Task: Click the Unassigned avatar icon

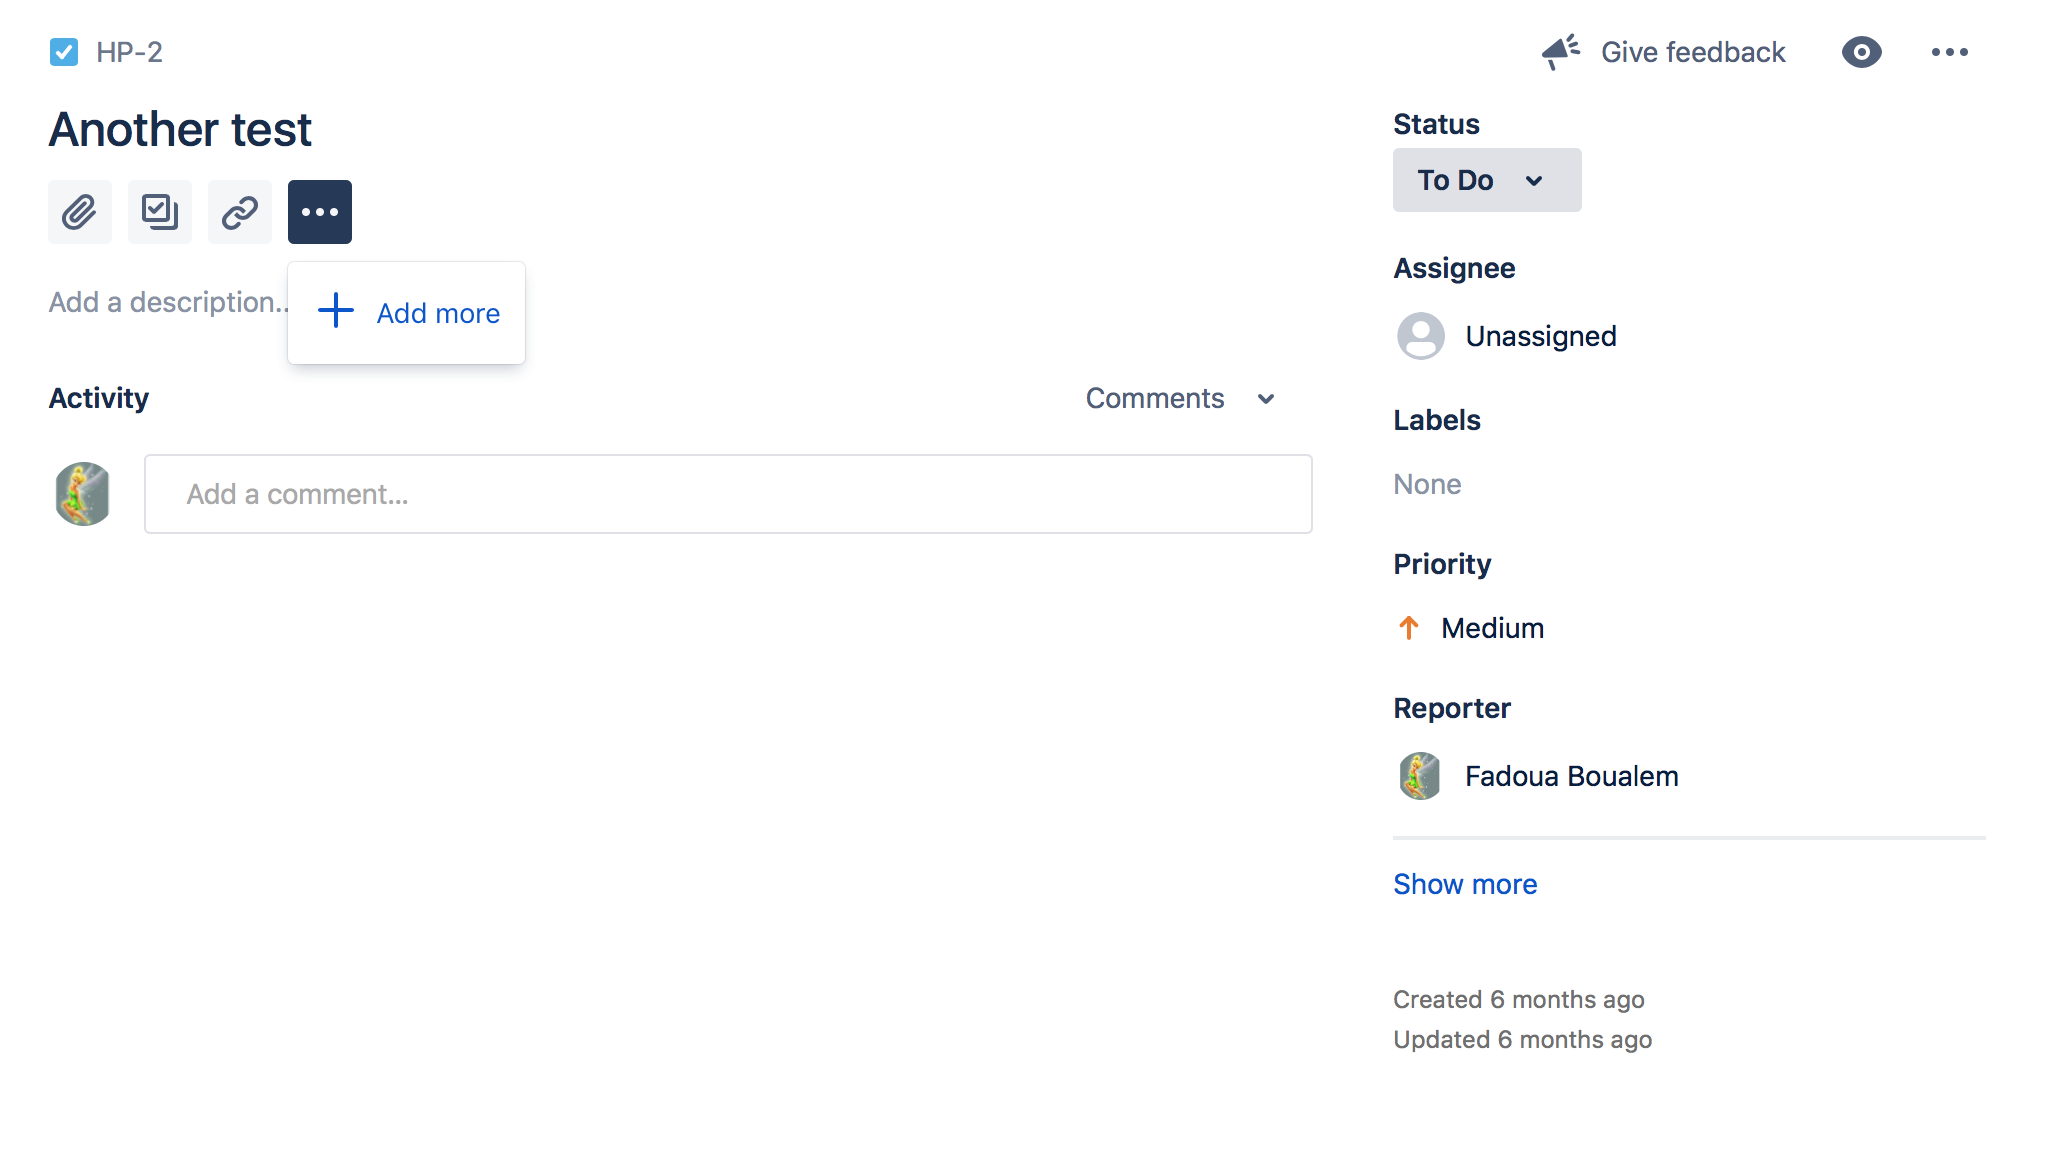Action: pyautogui.click(x=1419, y=336)
